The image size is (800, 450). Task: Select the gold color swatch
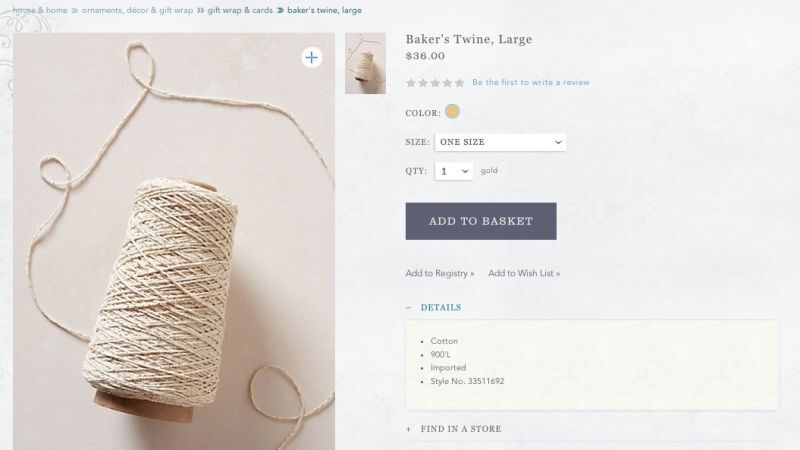click(452, 112)
